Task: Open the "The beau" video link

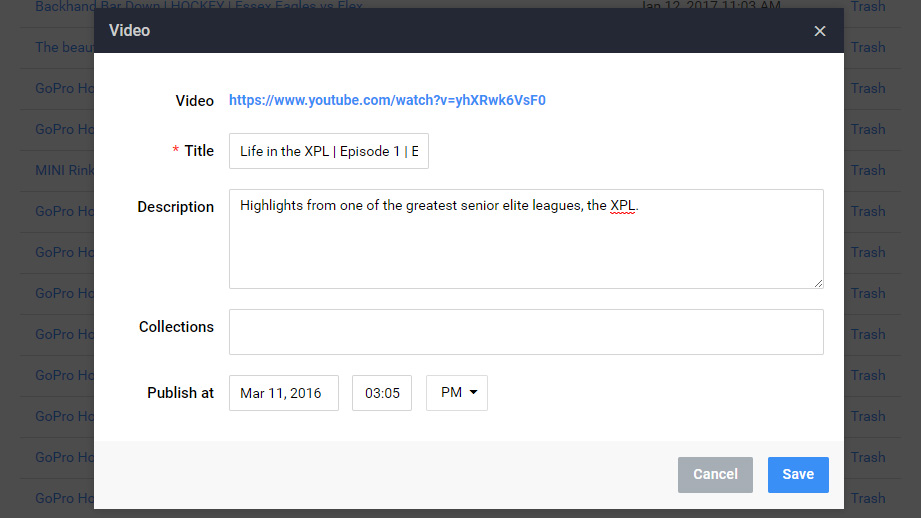Action: tap(61, 47)
